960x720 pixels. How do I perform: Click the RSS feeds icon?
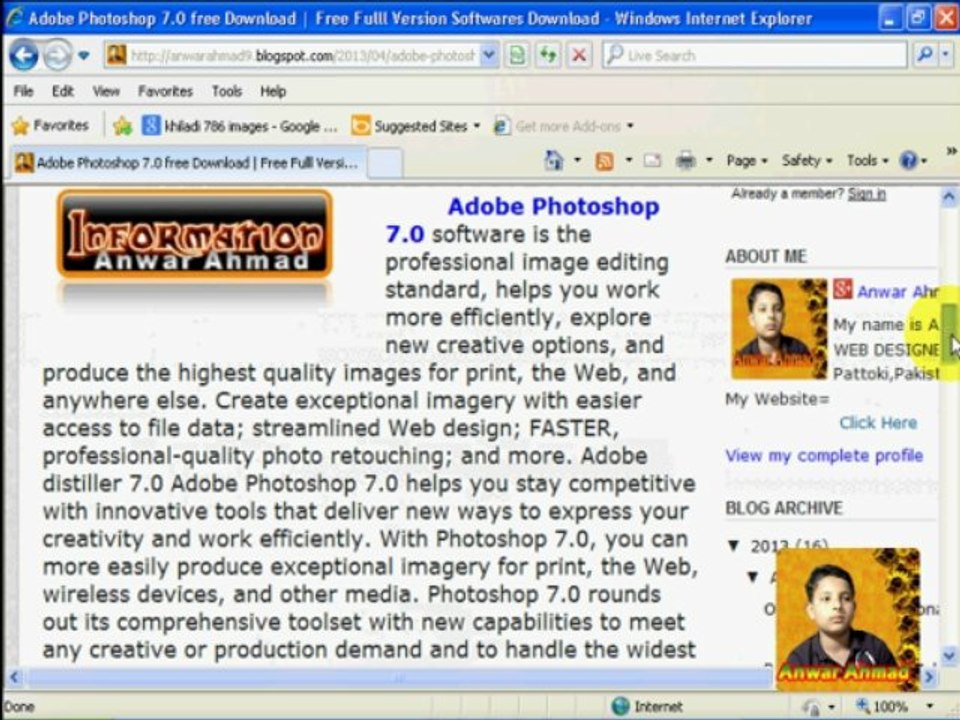pyautogui.click(x=605, y=161)
